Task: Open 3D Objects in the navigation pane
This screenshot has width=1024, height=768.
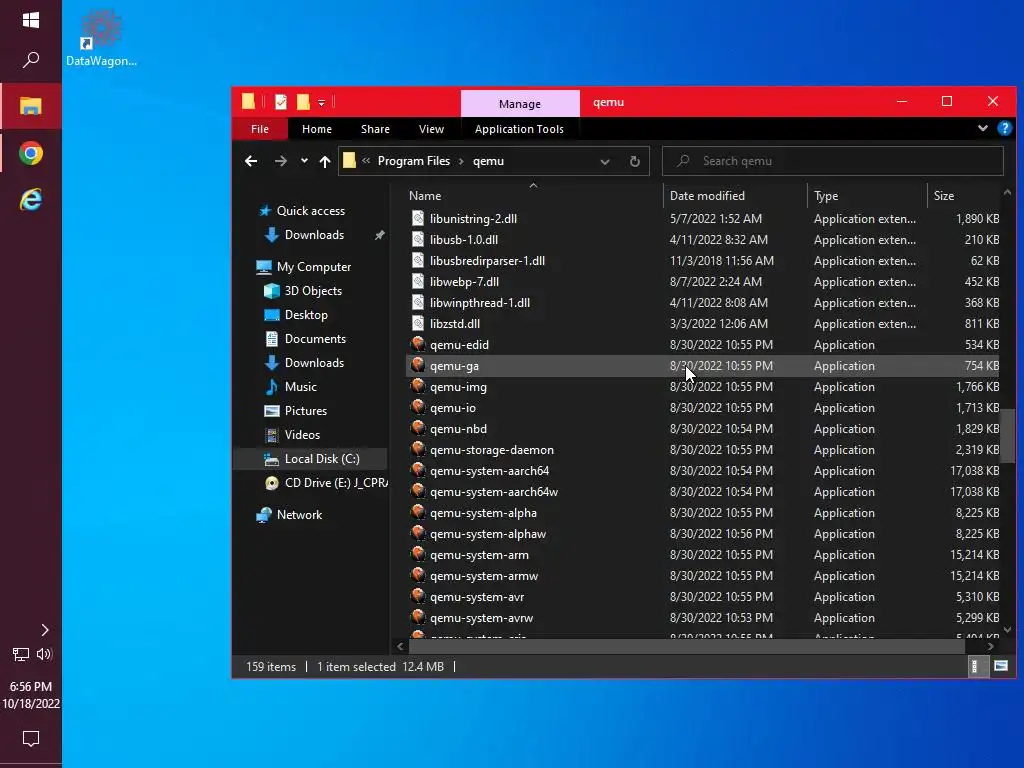Action: coord(313,291)
